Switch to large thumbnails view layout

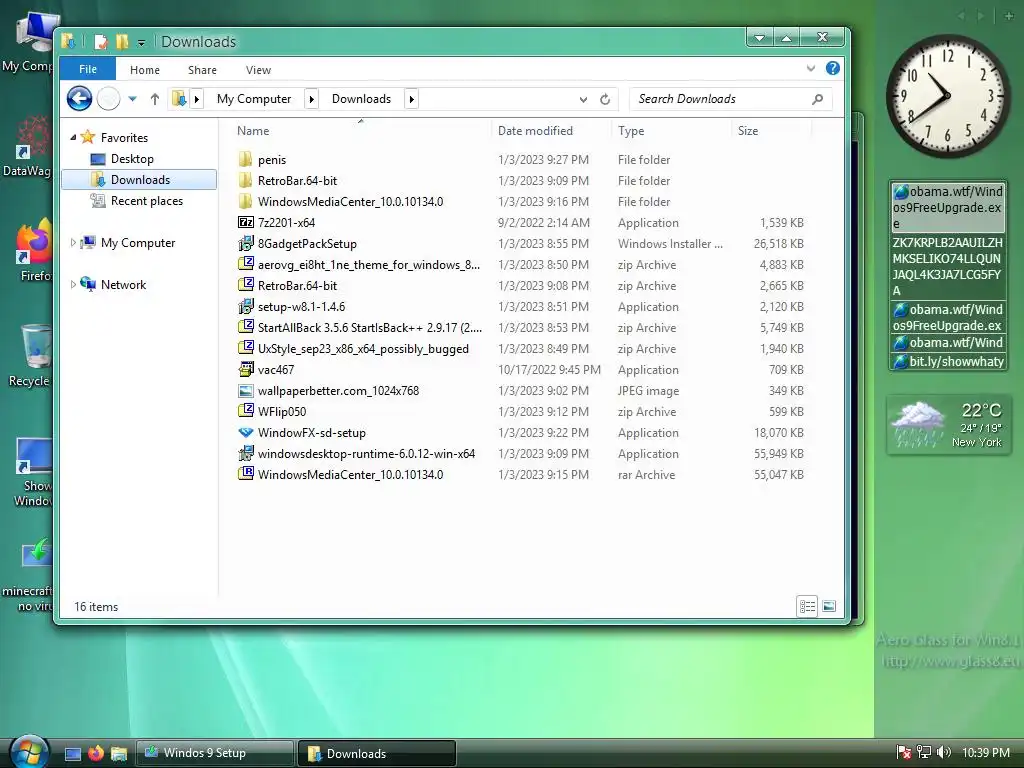(829, 606)
